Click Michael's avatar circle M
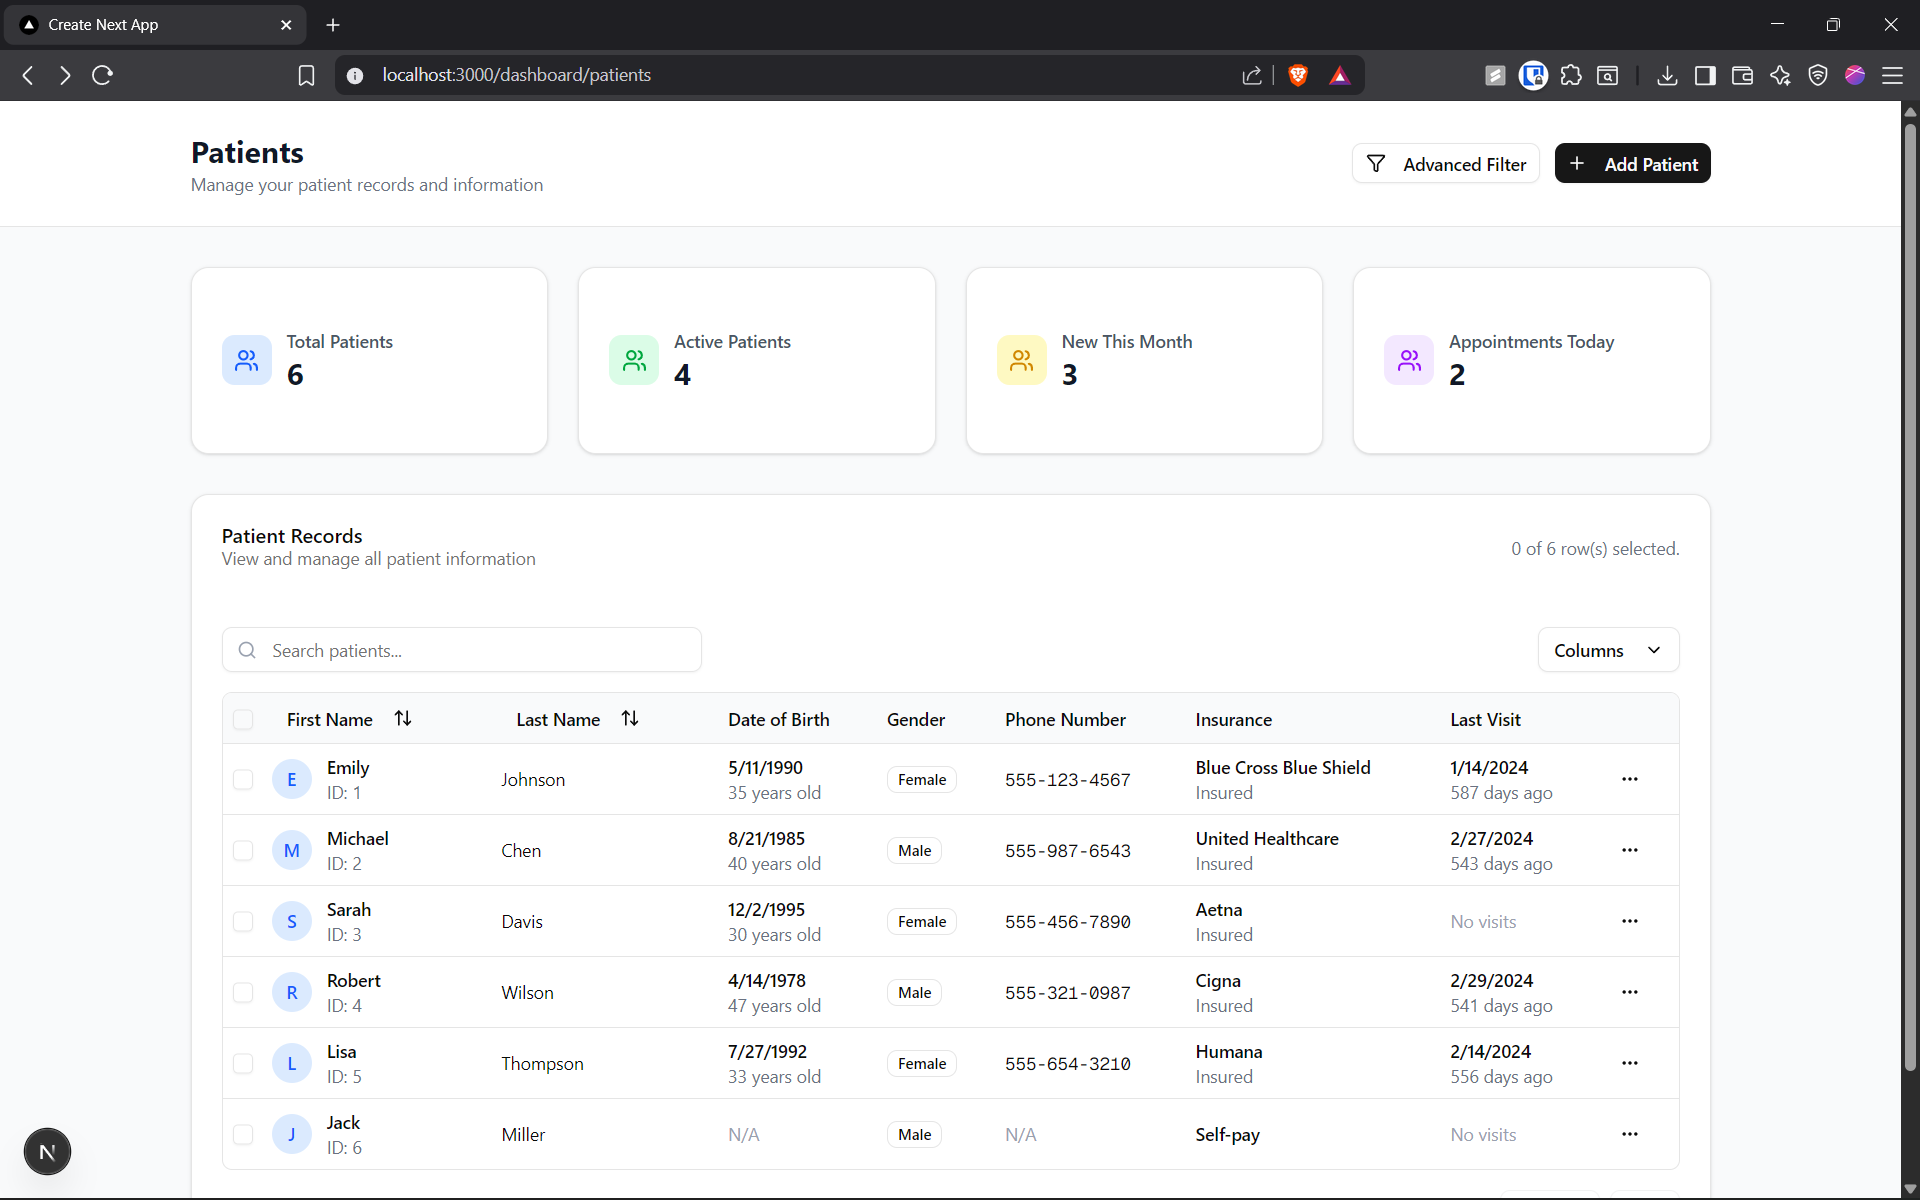This screenshot has width=1920, height=1200. (291, 850)
